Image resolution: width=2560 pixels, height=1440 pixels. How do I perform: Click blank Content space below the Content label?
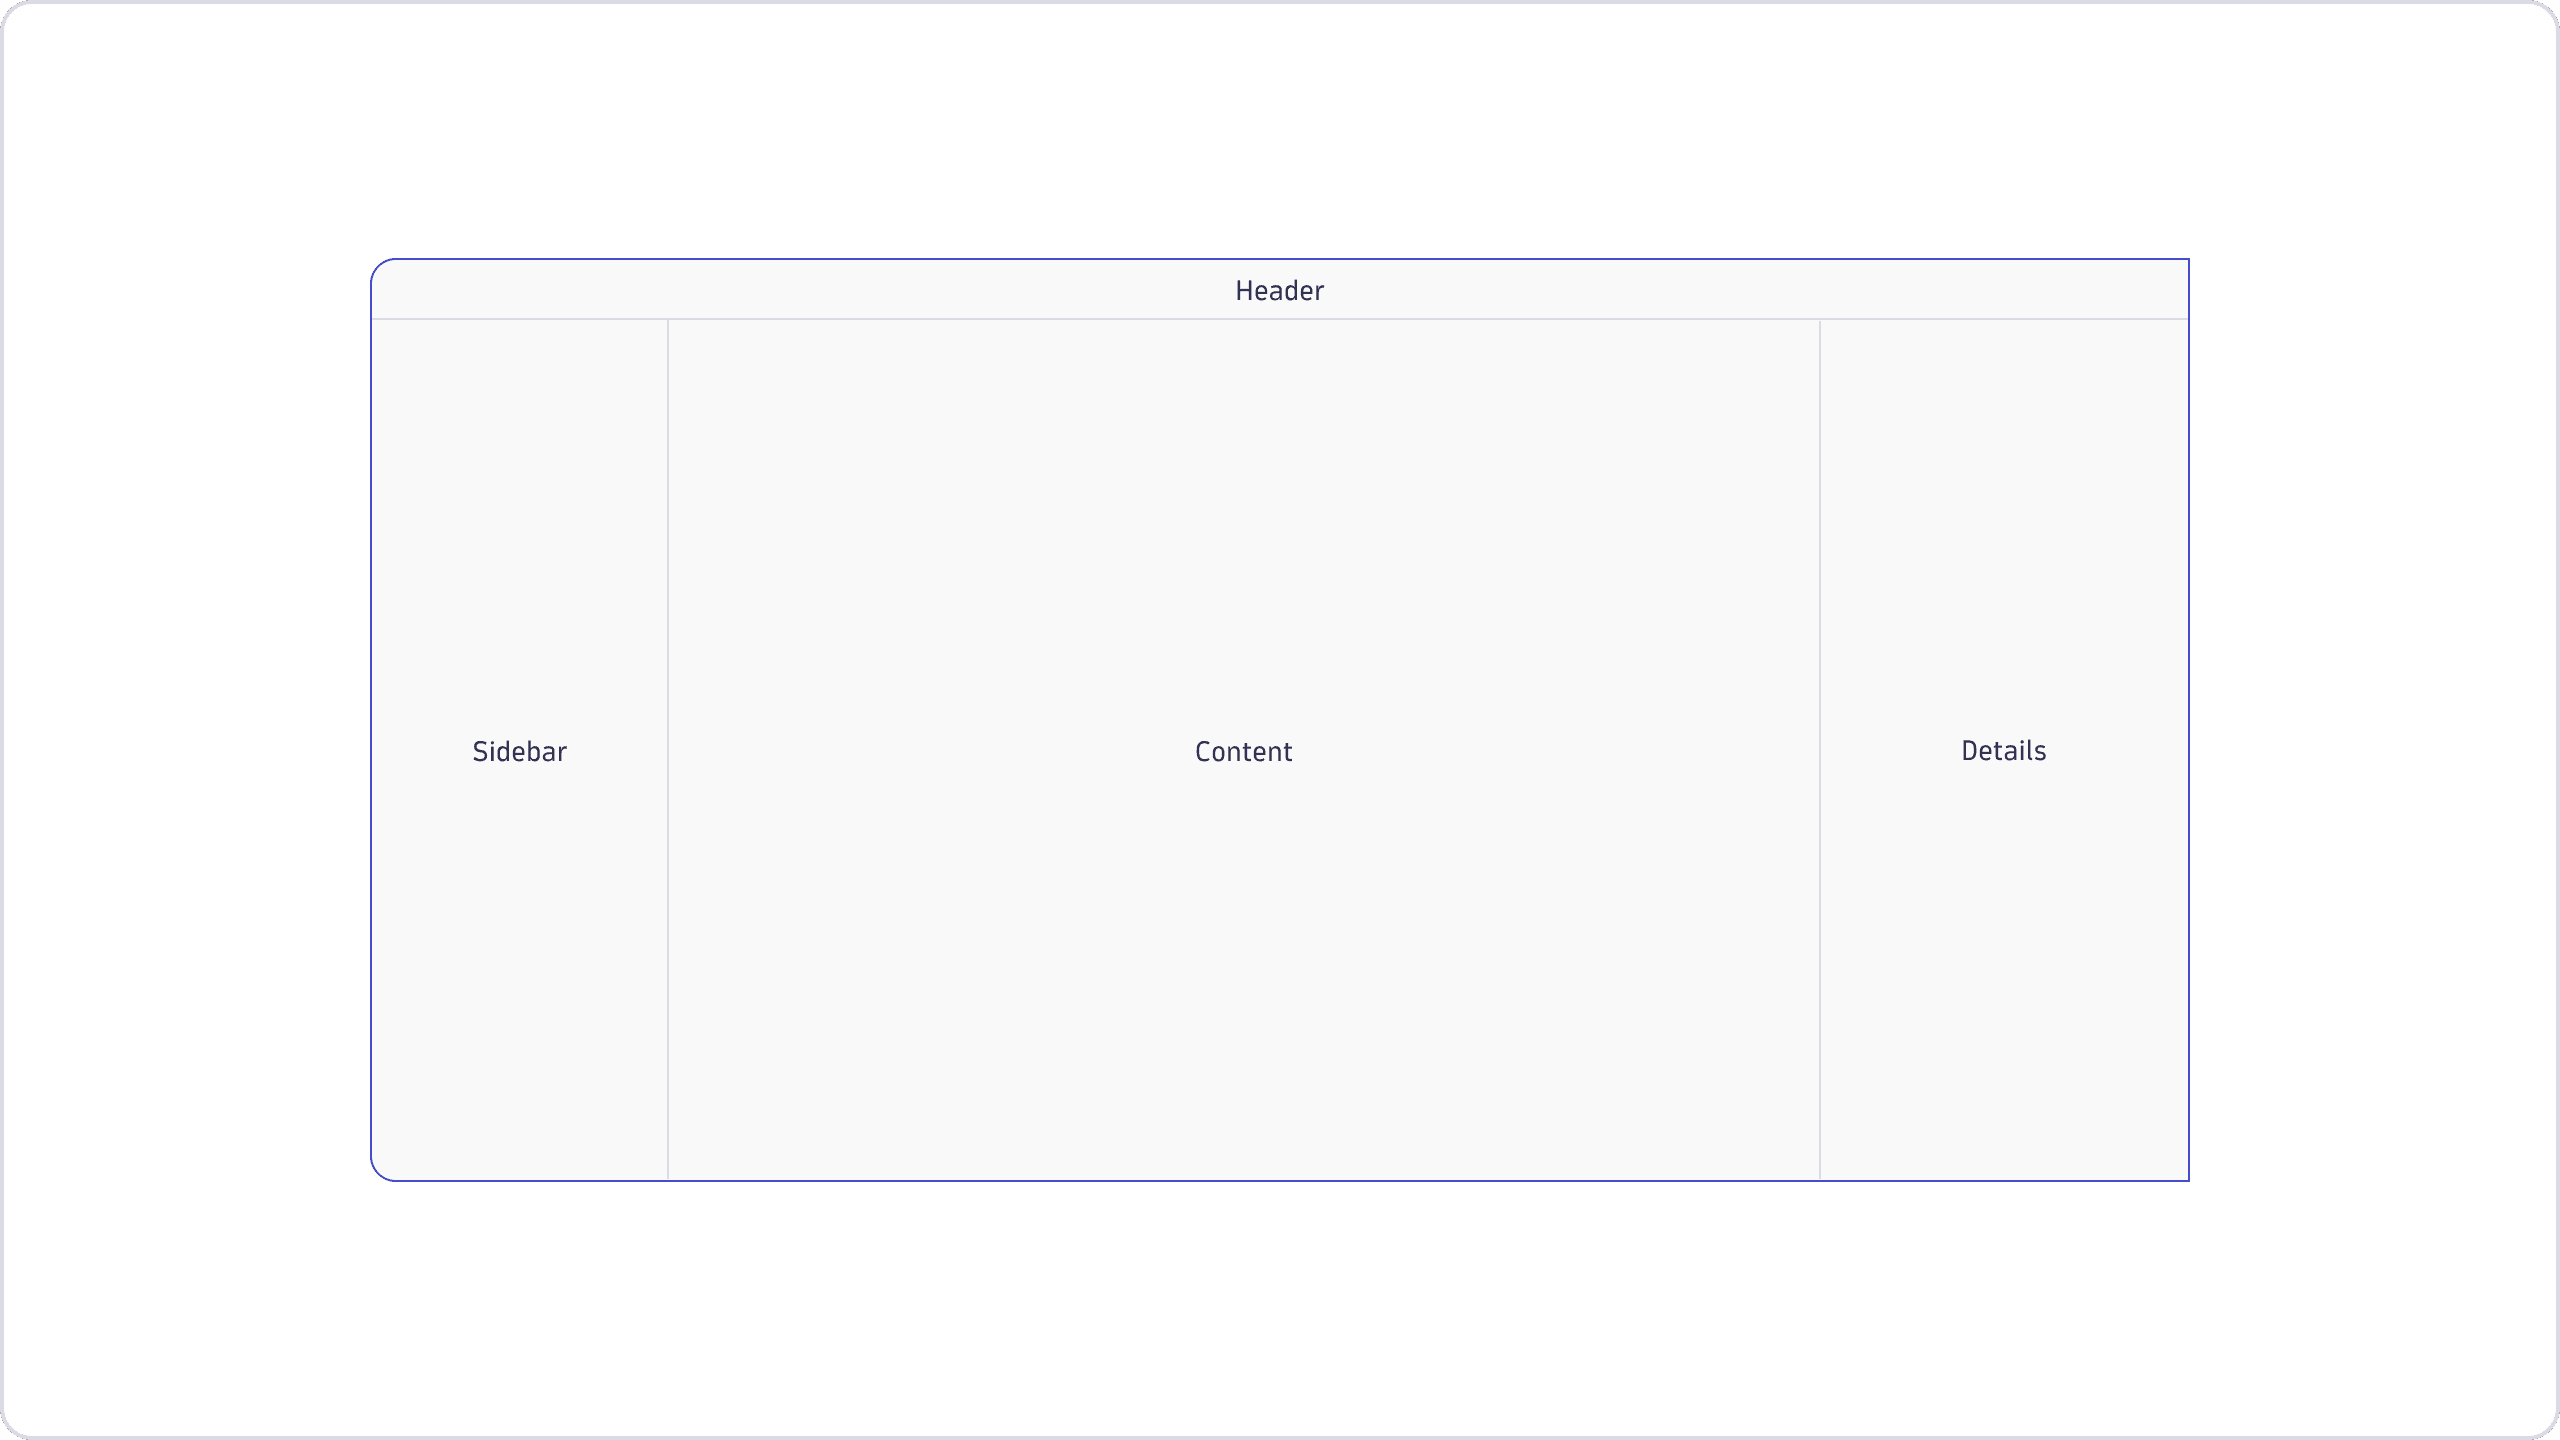[x=1243, y=970]
